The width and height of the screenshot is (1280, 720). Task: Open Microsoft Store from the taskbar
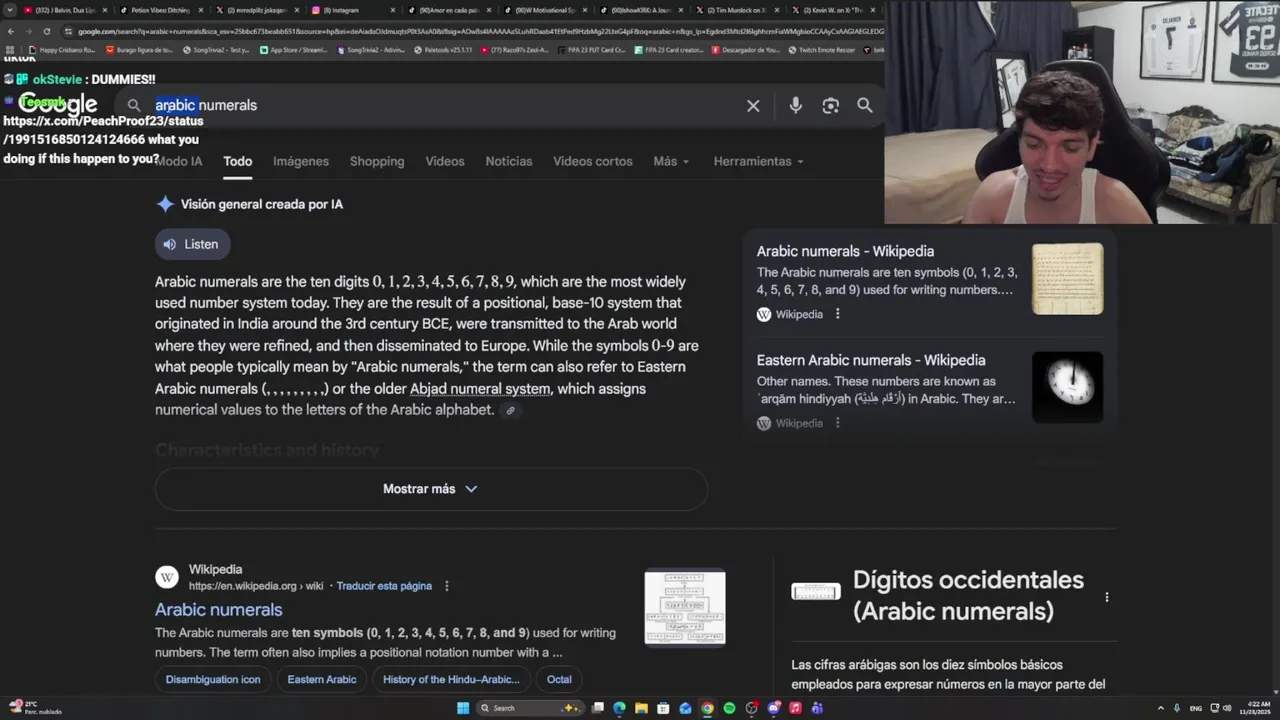point(663,708)
